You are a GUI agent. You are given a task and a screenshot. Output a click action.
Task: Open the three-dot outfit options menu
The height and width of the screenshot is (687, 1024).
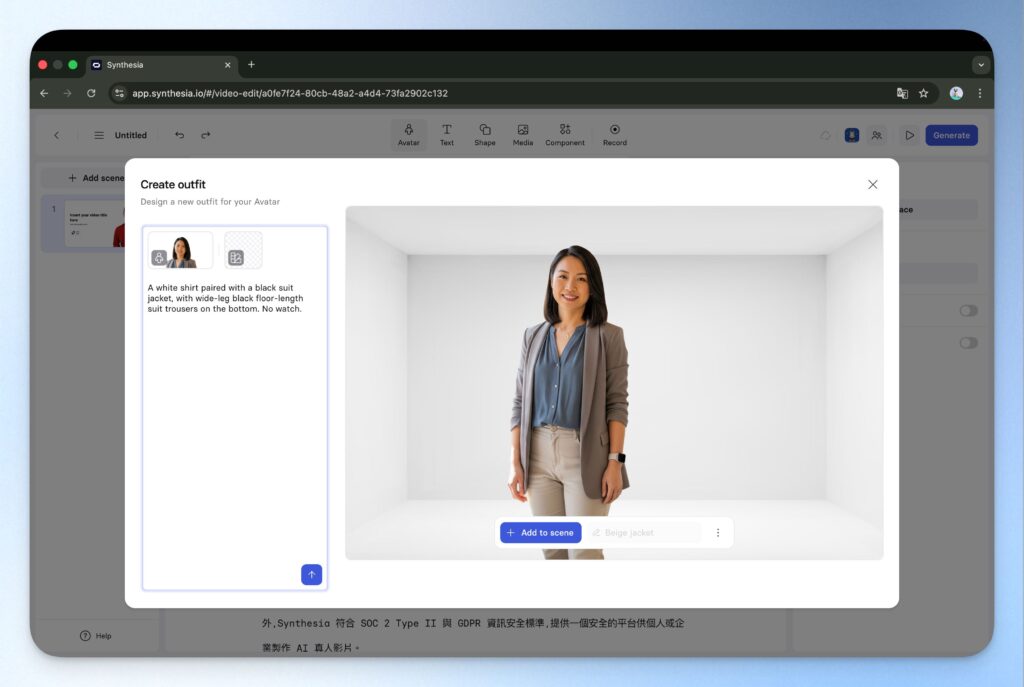(717, 533)
